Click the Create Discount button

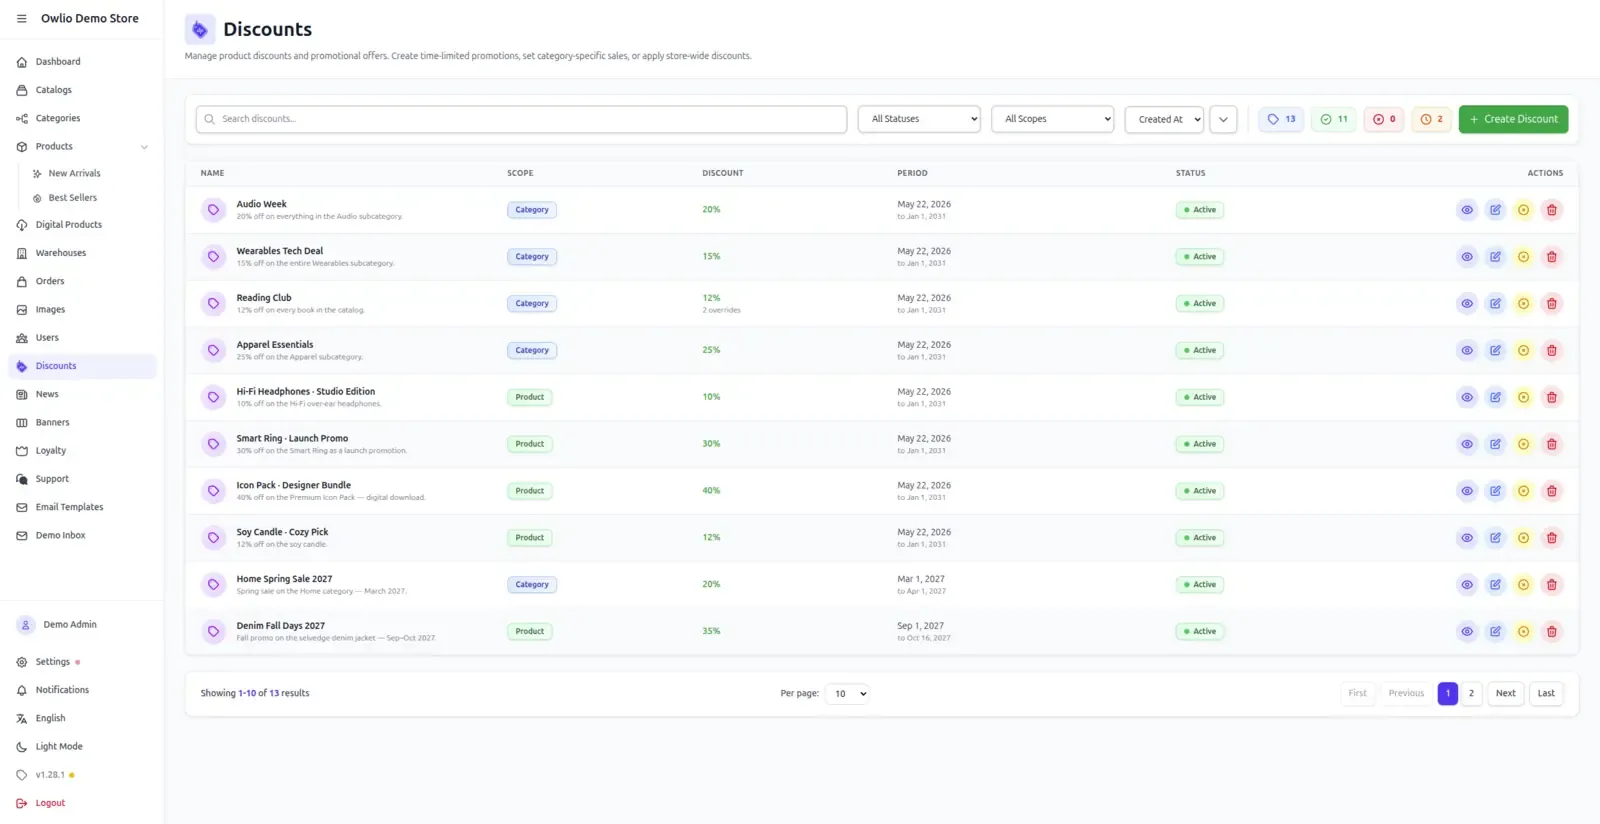tap(1513, 119)
